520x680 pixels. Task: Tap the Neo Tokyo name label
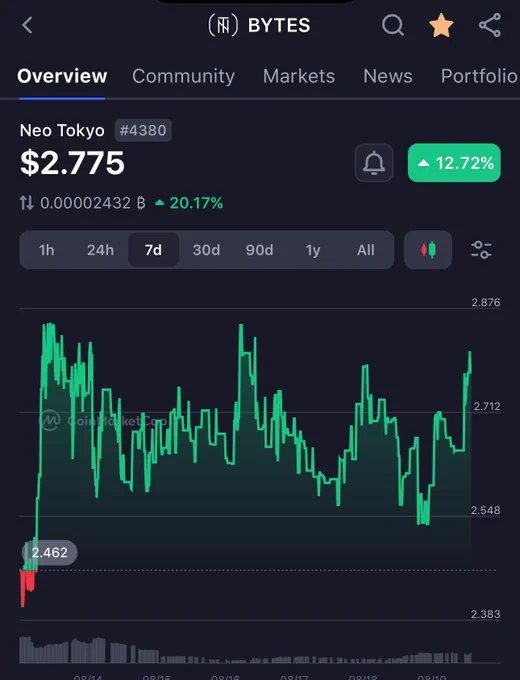[x=62, y=131]
